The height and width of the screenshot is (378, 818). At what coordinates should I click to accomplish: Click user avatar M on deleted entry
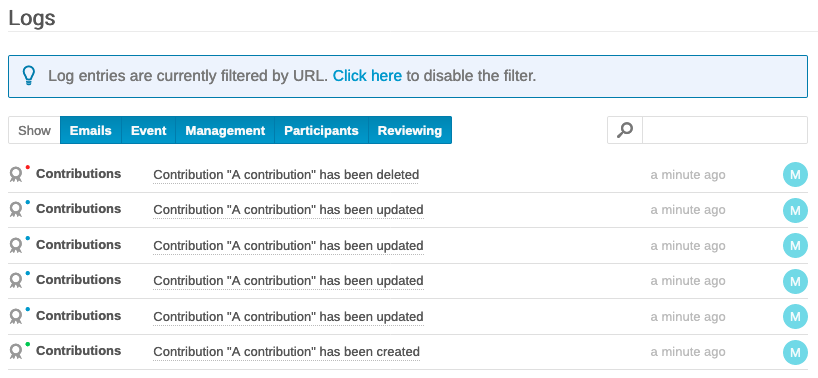[795, 175]
